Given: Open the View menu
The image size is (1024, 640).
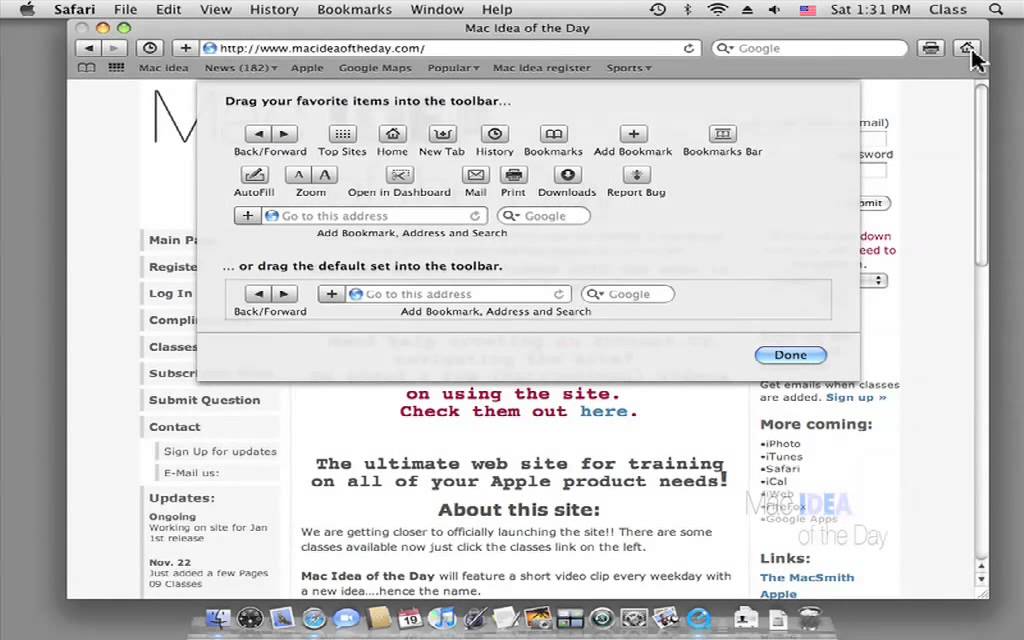Looking at the screenshot, I should pyautogui.click(x=216, y=10).
